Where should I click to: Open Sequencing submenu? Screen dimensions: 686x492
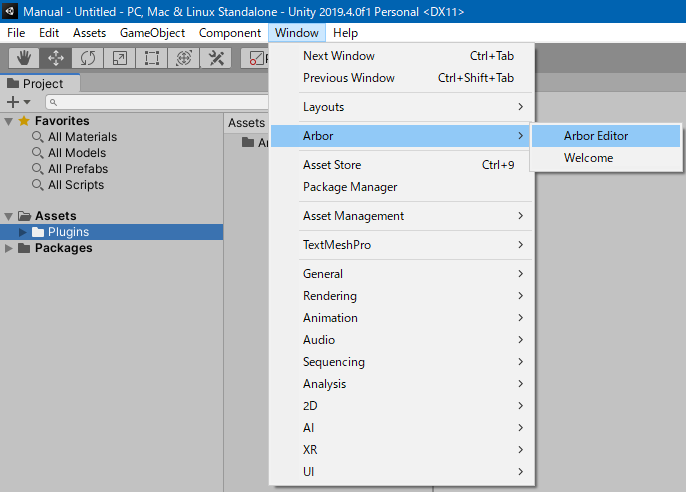coord(402,362)
